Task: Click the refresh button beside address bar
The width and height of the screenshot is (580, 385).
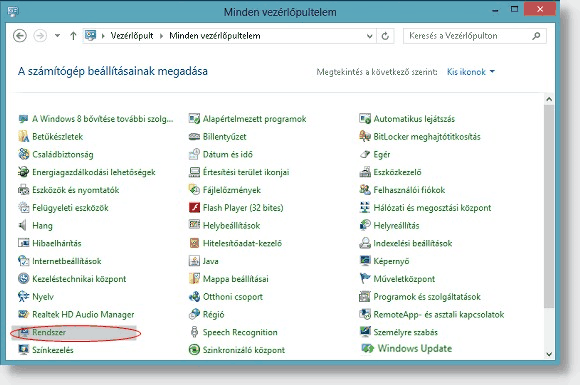Action: (x=385, y=36)
